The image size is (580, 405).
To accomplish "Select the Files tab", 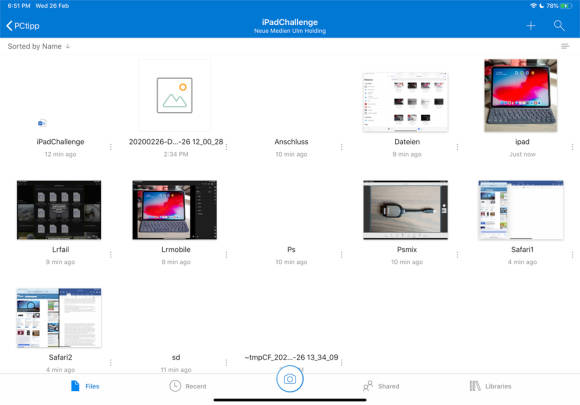I will tap(85, 386).
